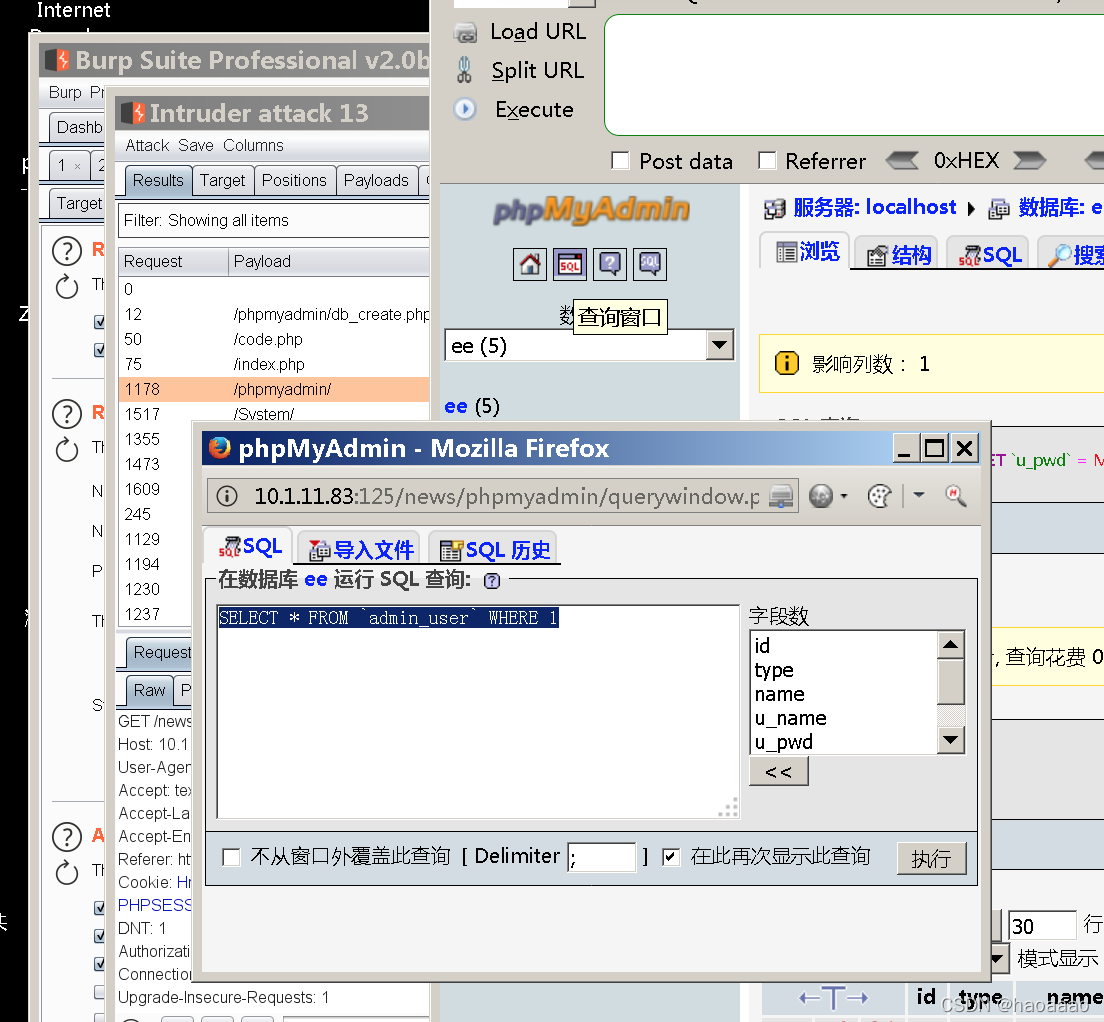Switch to the 结构 structure tab
This screenshot has height=1022, width=1104.
pyautogui.click(x=898, y=255)
